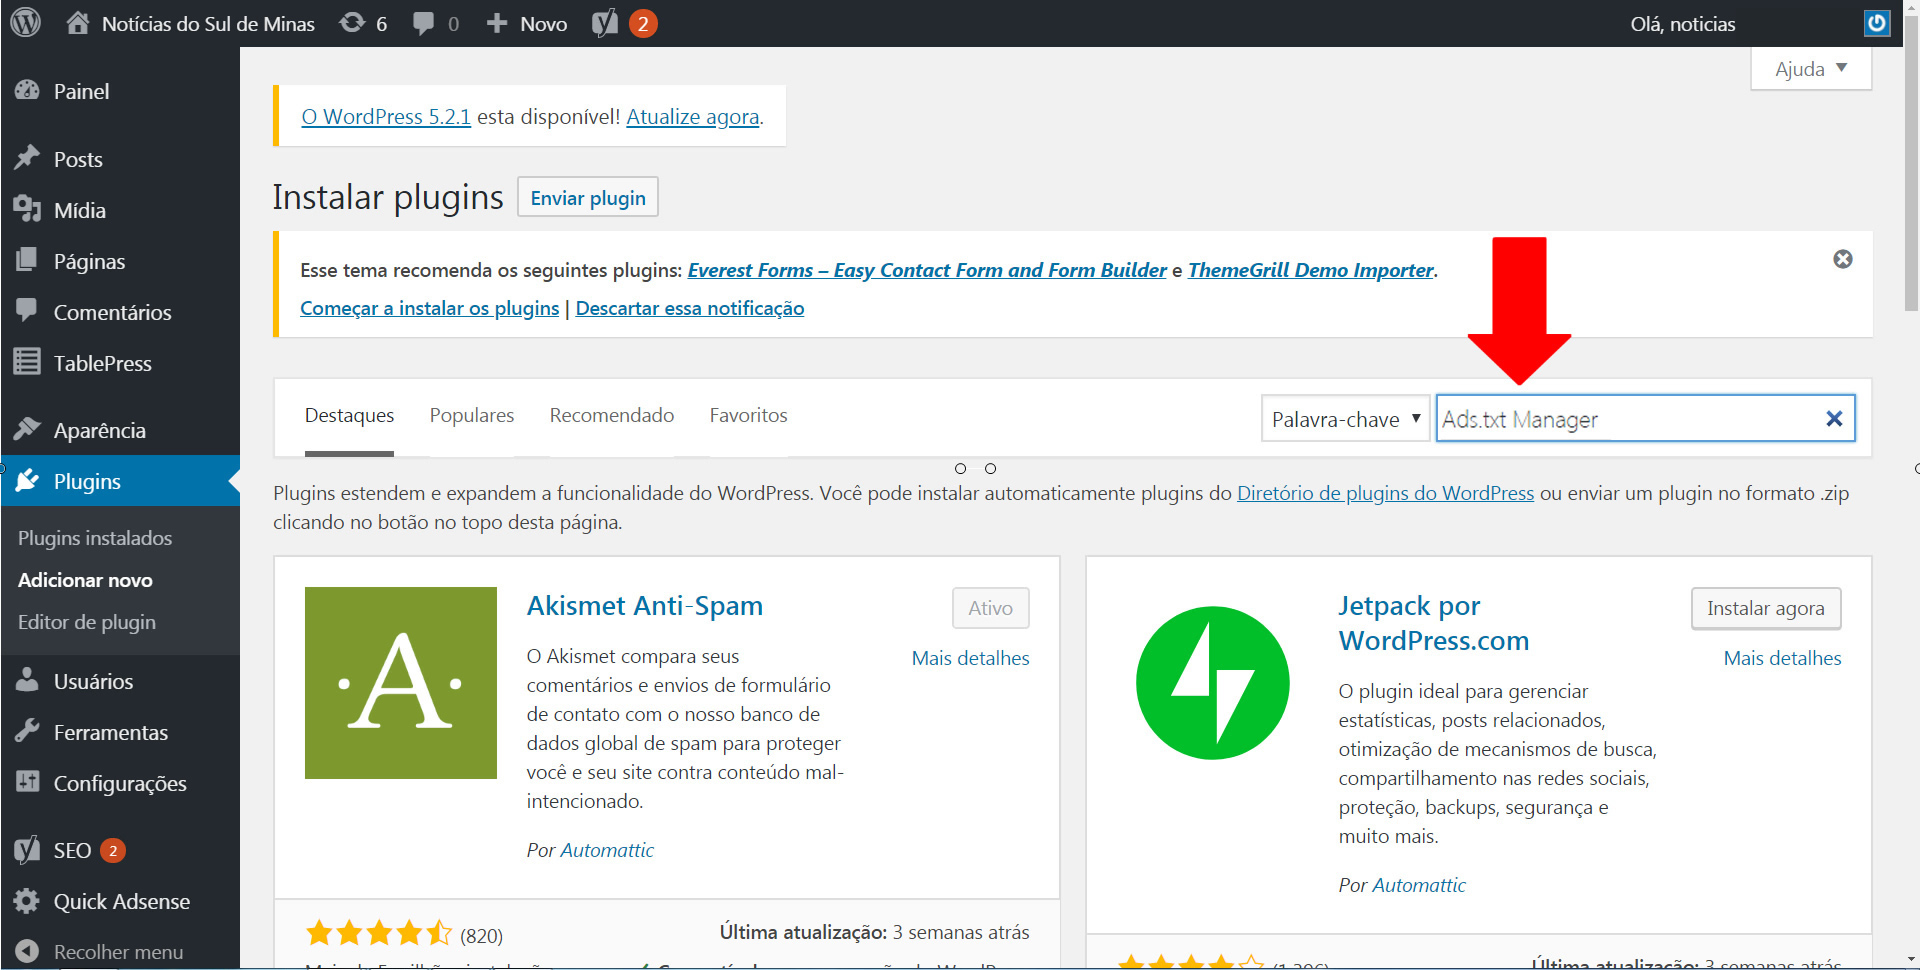Click the Posts pin icon
The height and width of the screenshot is (970, 1920).
point(28,158)
